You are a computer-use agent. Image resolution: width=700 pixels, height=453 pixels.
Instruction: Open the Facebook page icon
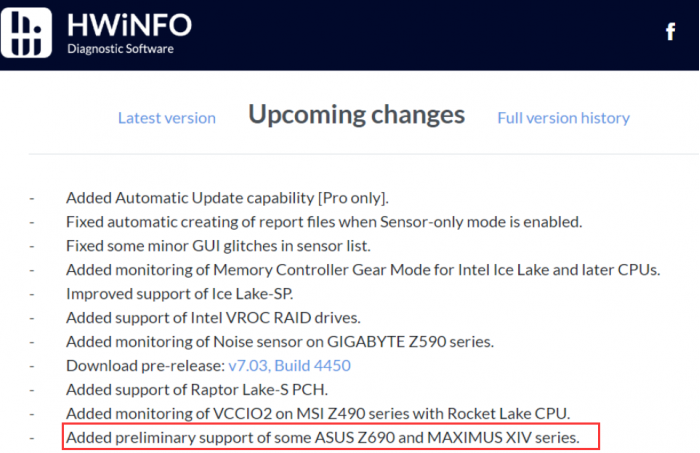671,31
